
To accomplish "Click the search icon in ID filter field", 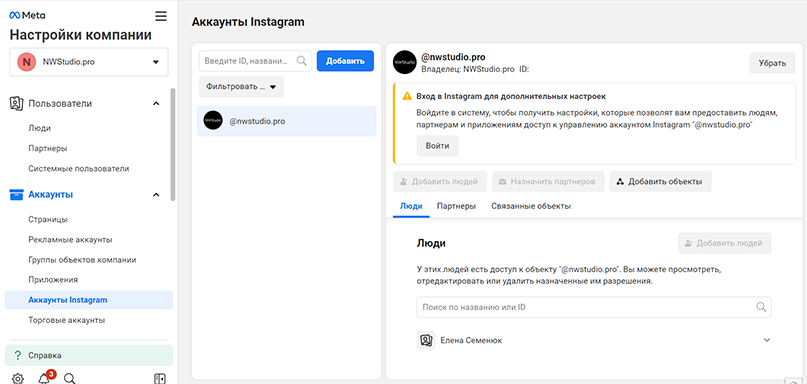I will (302, 61).
